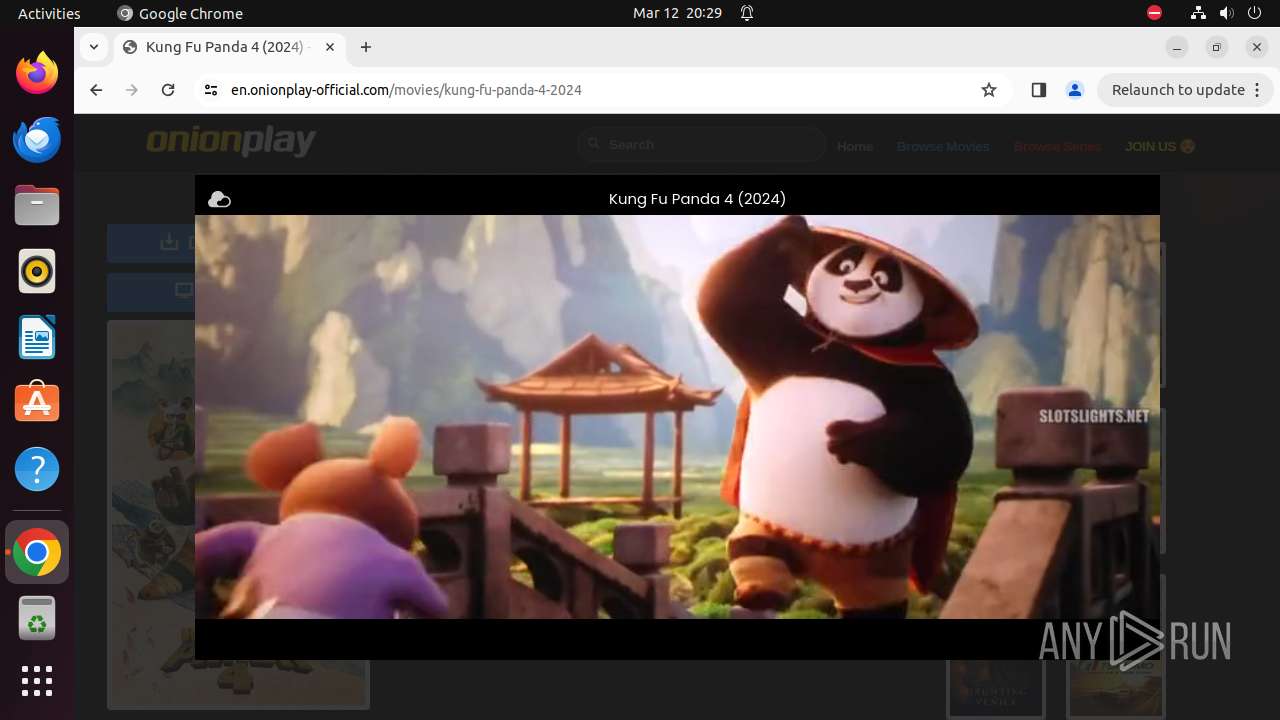Open the notification bell in the top bar

click(x=747, y=13)
